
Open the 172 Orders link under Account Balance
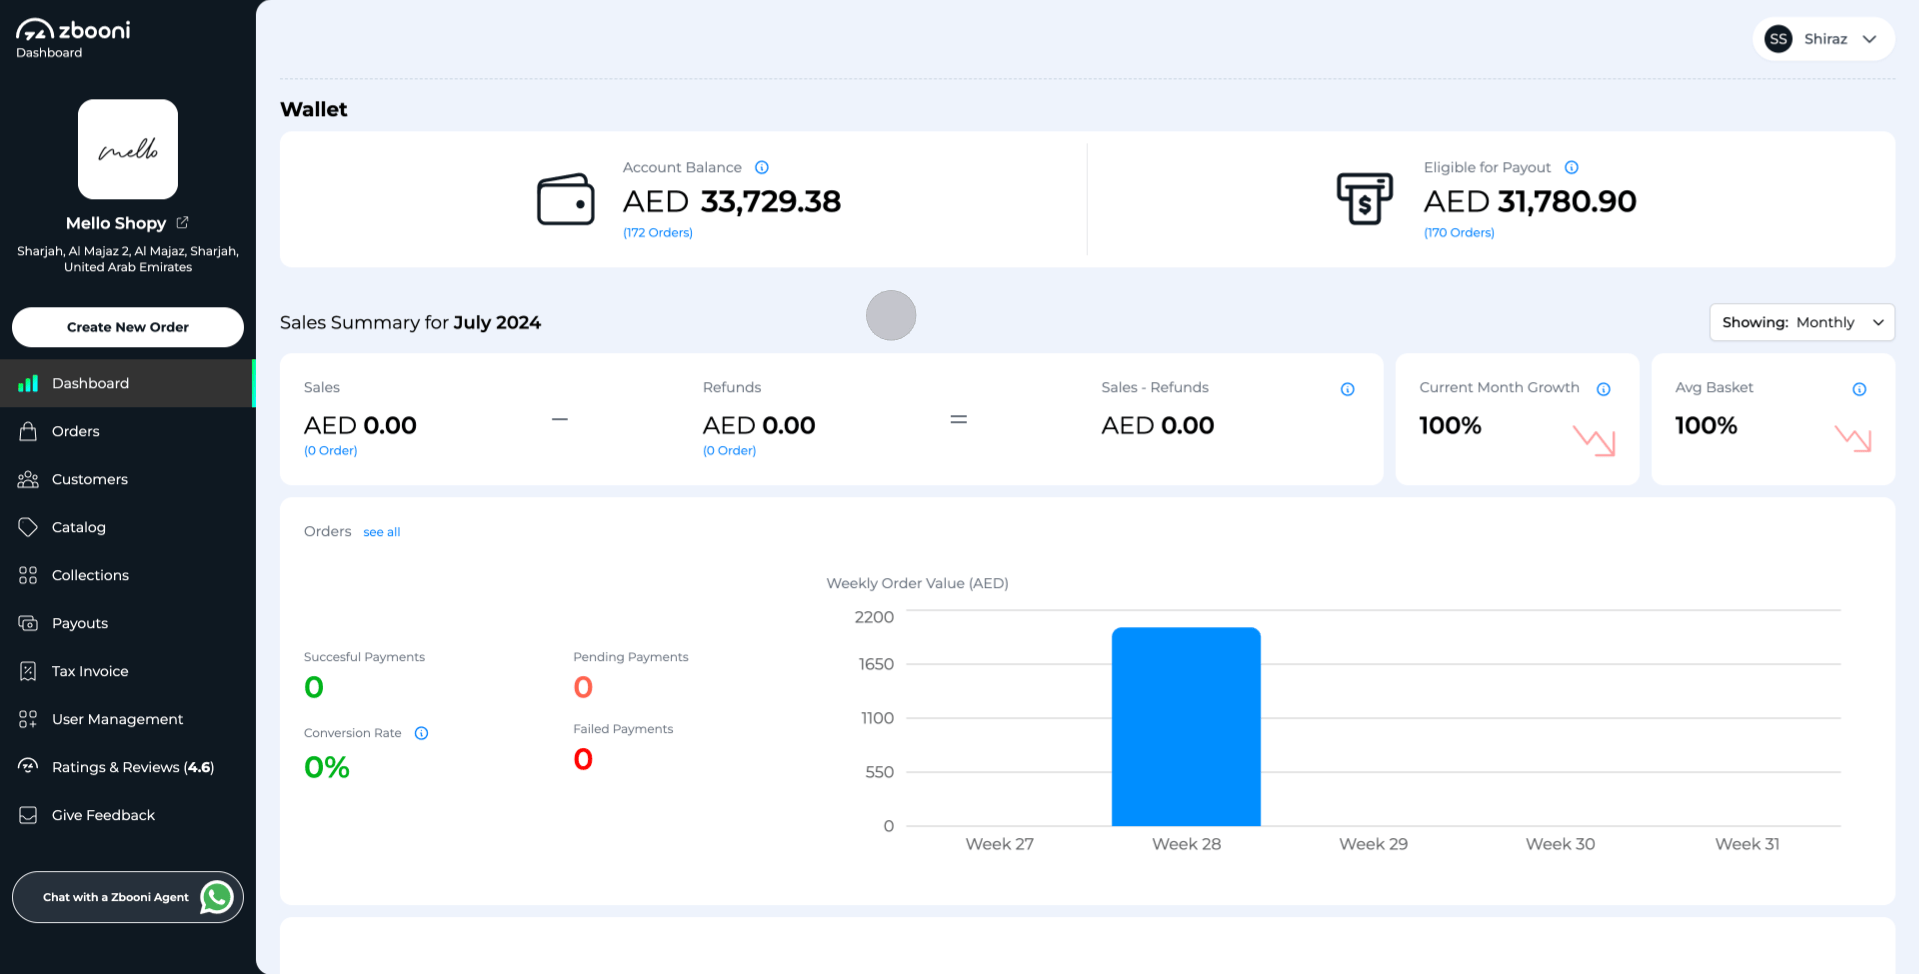[x=657, y=233]
